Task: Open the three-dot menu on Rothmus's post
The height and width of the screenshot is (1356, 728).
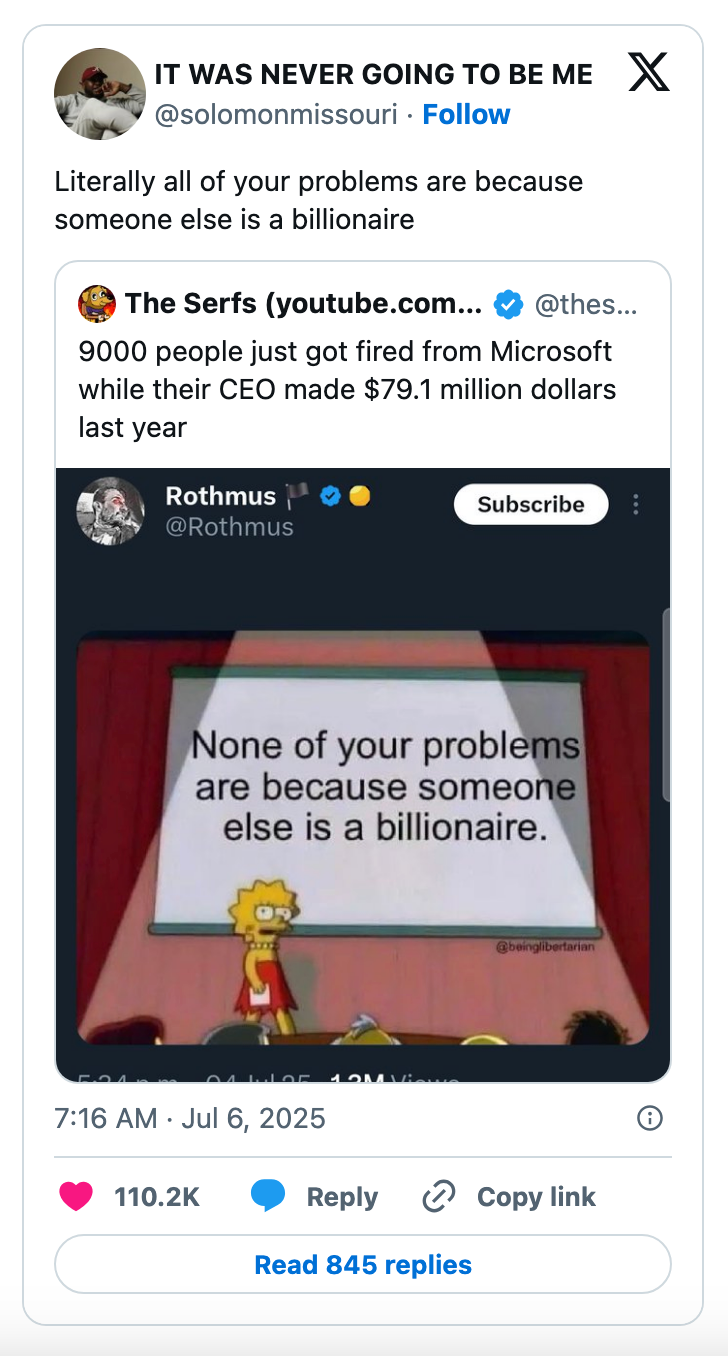Action: 635,505
